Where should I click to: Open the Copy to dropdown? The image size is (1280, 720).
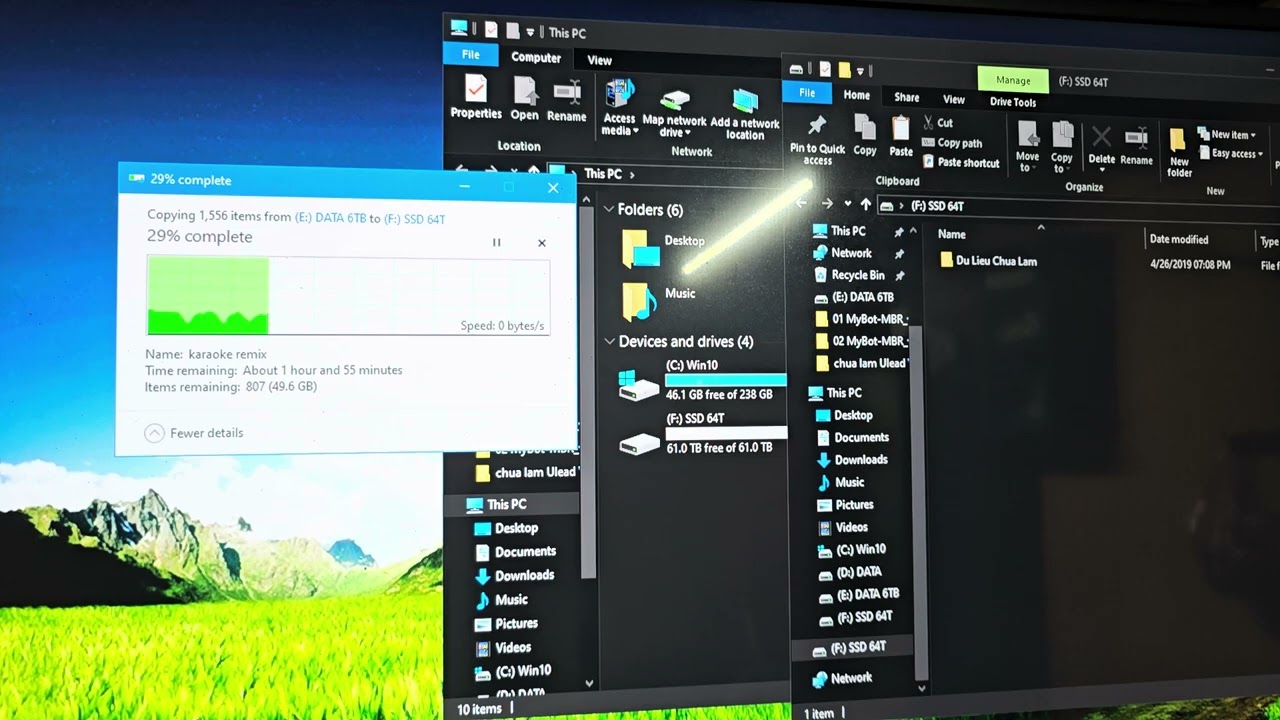pyautogui.click(x=1062, y=147)
